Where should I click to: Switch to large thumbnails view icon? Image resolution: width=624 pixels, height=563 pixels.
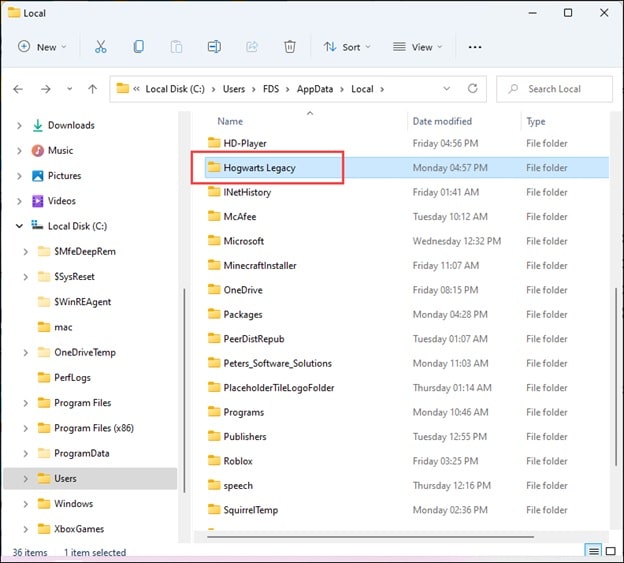coord(611,551)
